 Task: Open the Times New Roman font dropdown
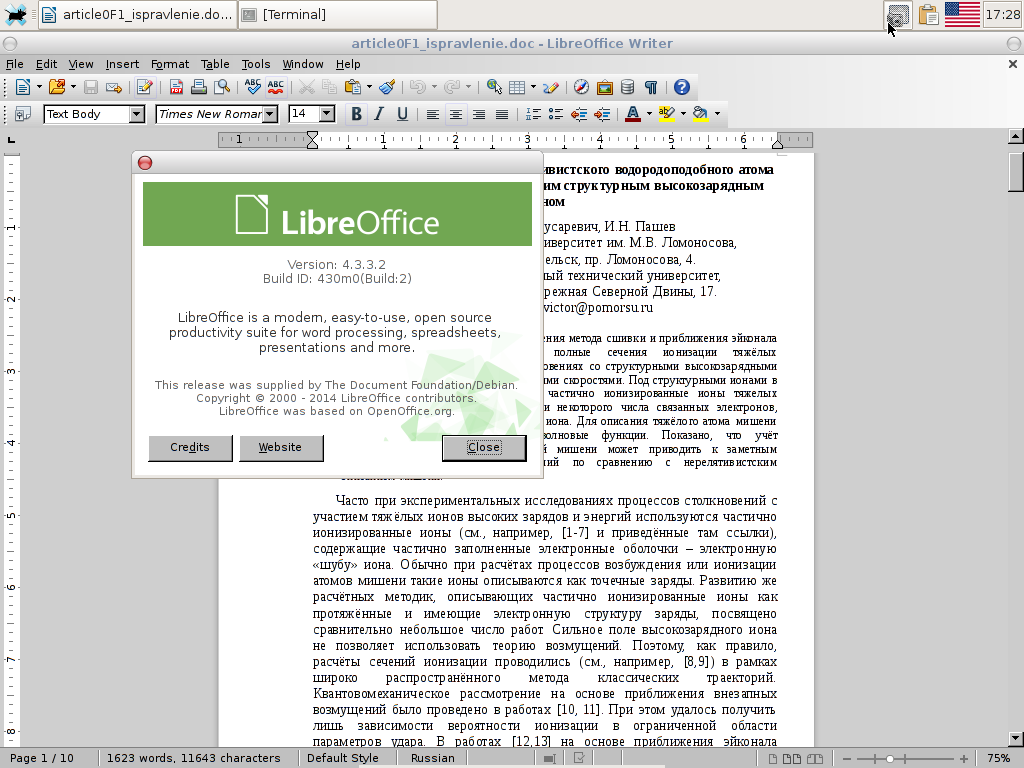[x=270, y=114]
